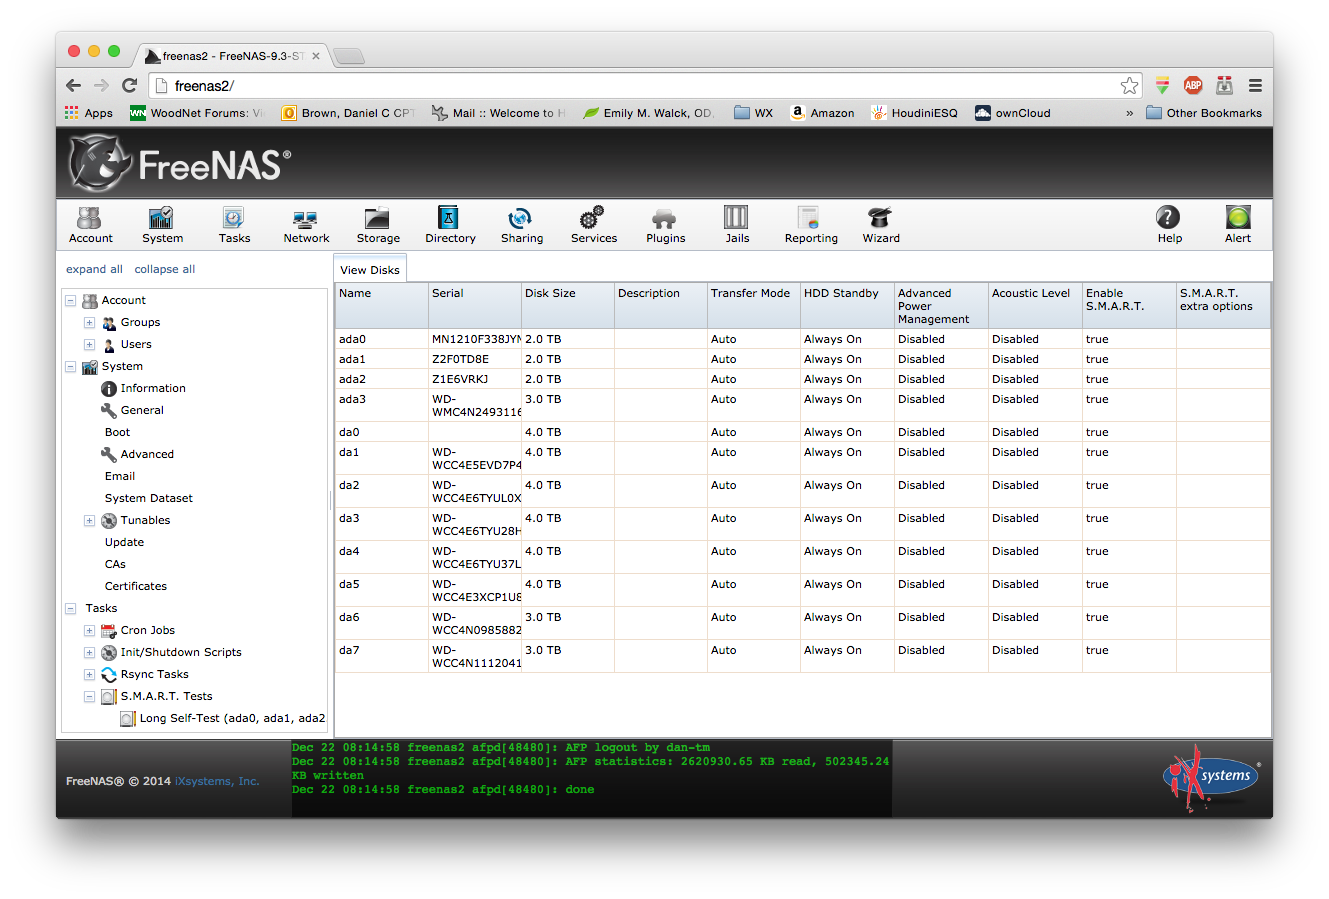Open the Amazon bookmark
The width and height of the screenshot is (1329, 899).
click(822, 113)
